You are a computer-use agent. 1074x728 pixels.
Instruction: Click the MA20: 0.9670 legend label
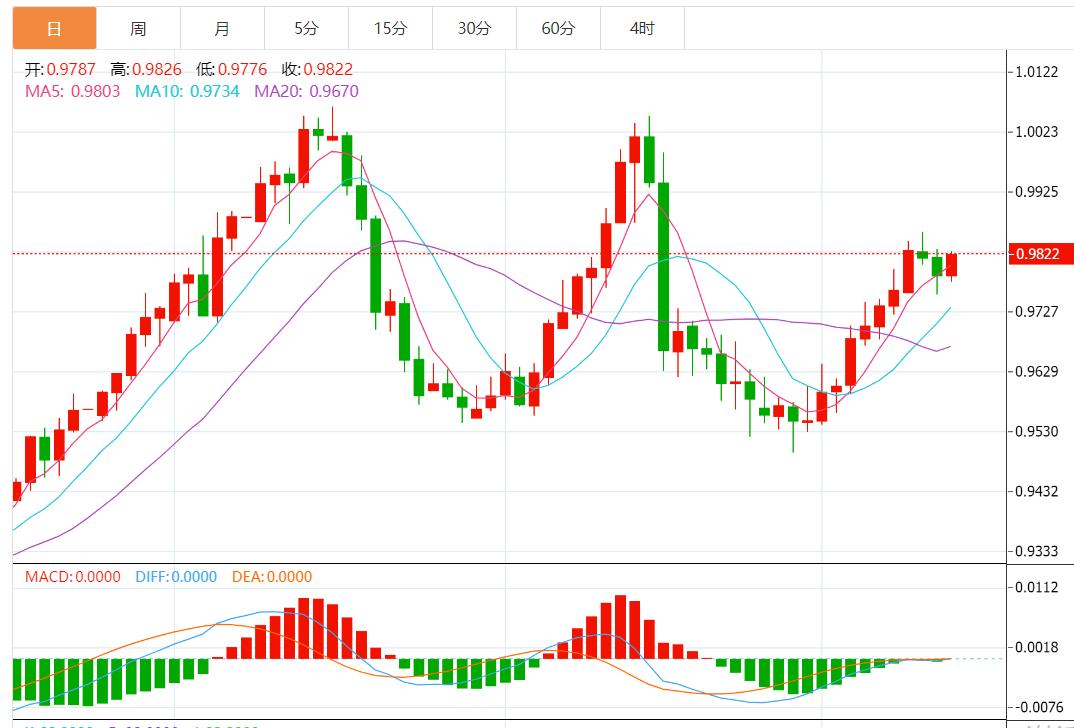pyautogui.click(x=306, y=91)
